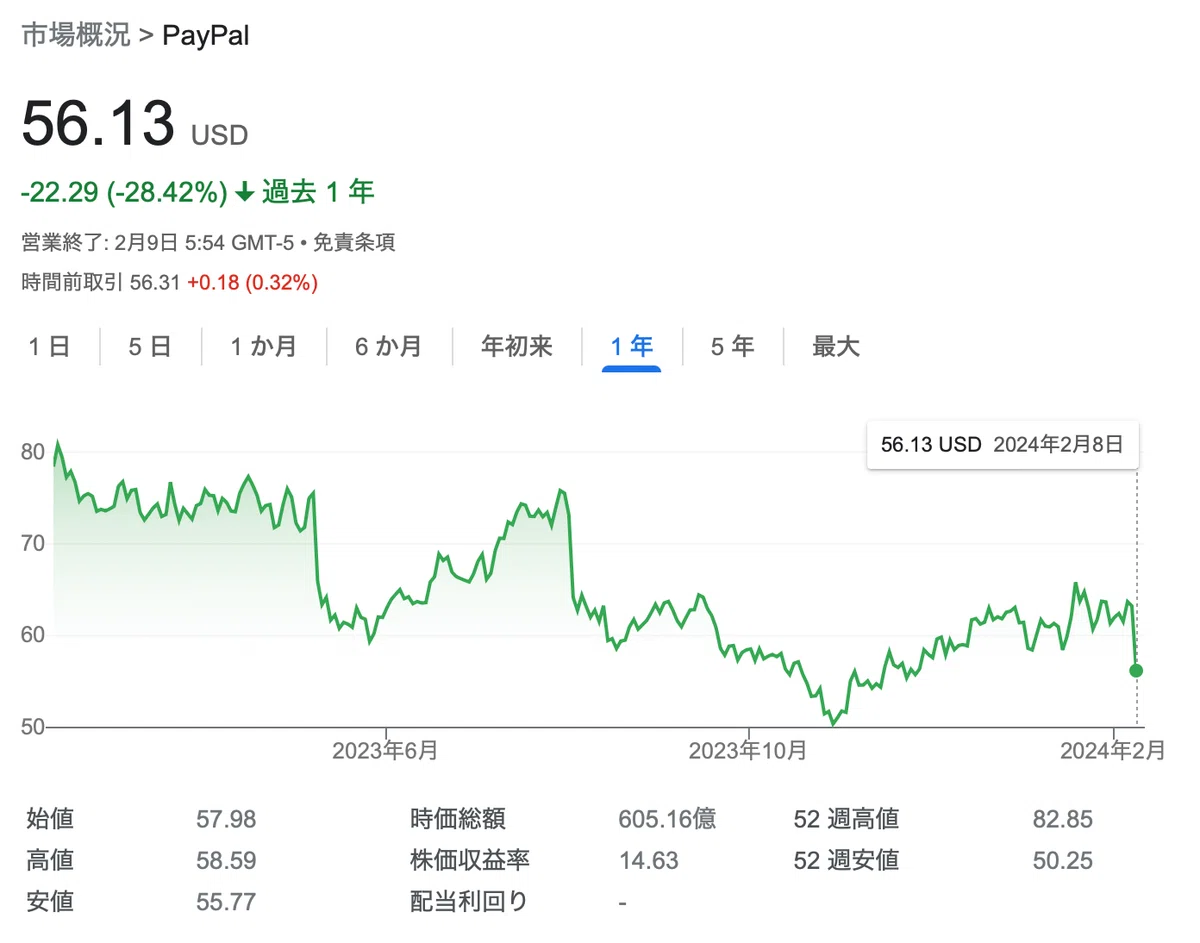Click the PayPal breadcrumb text
The image size is (1200, 943).
pyautogui.click(x=206, y=36)
